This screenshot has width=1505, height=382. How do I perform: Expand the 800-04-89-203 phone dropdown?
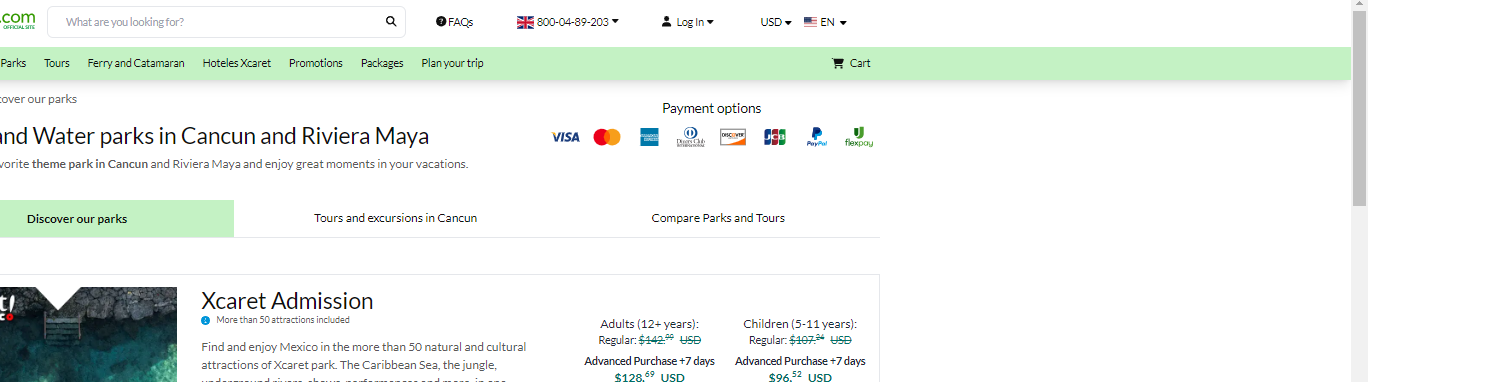pyautogui.click(x=568, y=22)
